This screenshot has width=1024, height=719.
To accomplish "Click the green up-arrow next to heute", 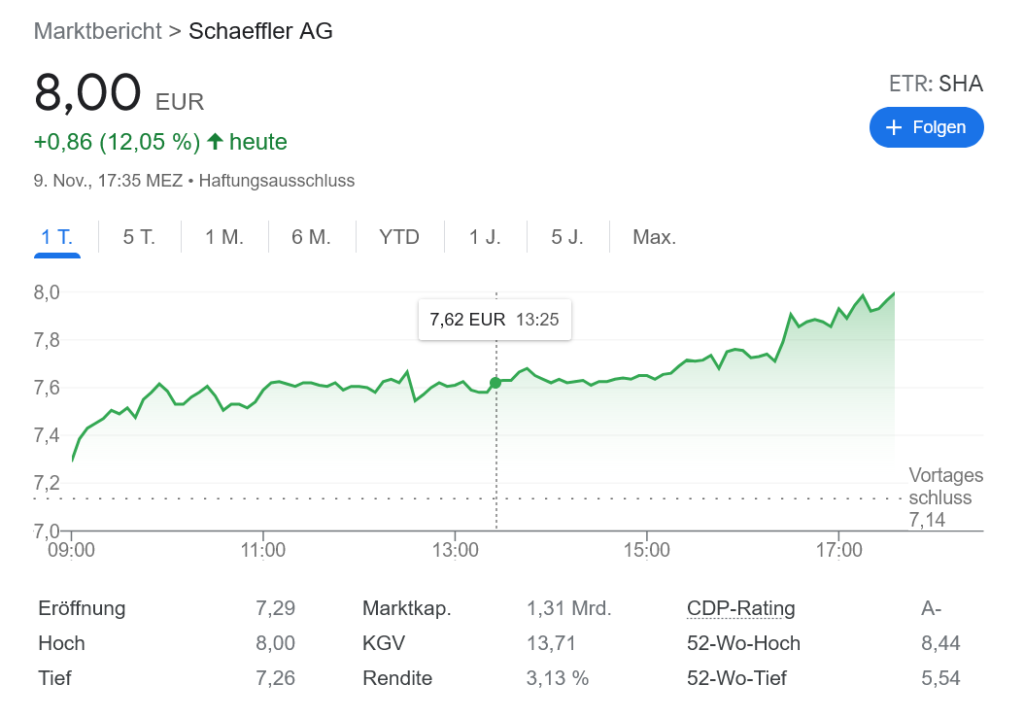I will tap(215, 141).
